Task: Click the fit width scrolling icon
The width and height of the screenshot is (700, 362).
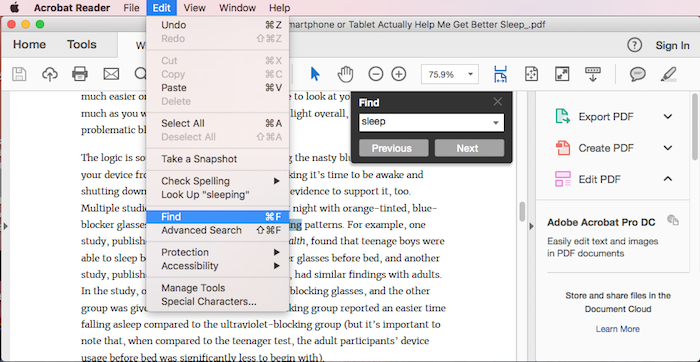Action: point(500,74)
